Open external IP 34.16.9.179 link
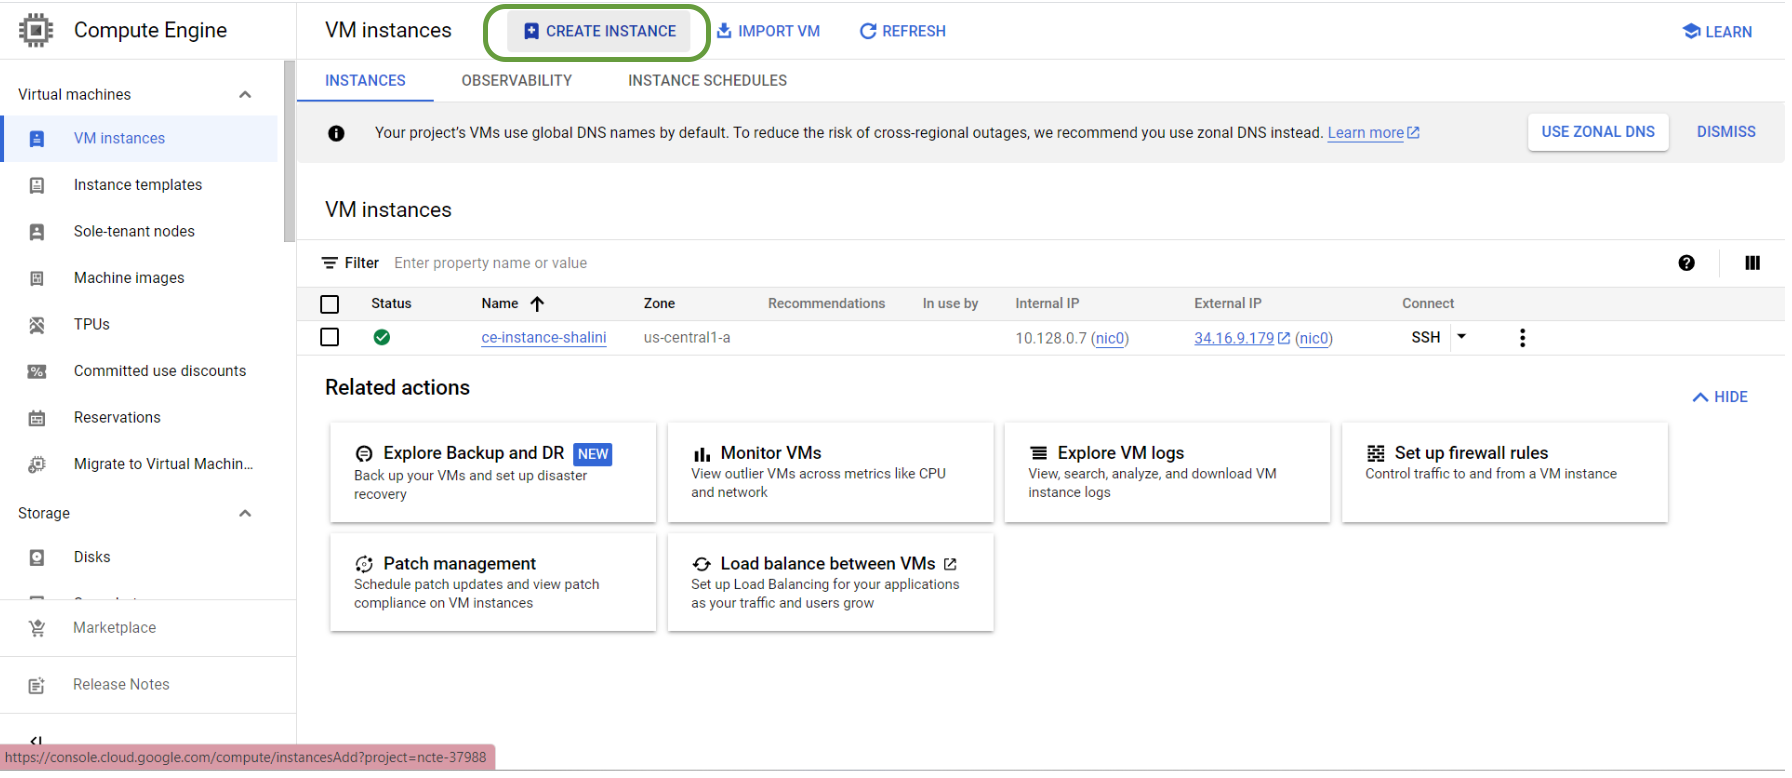The height and width of the screenshot is (778, 1792). pyautogui.click(x=1242, y=338)
